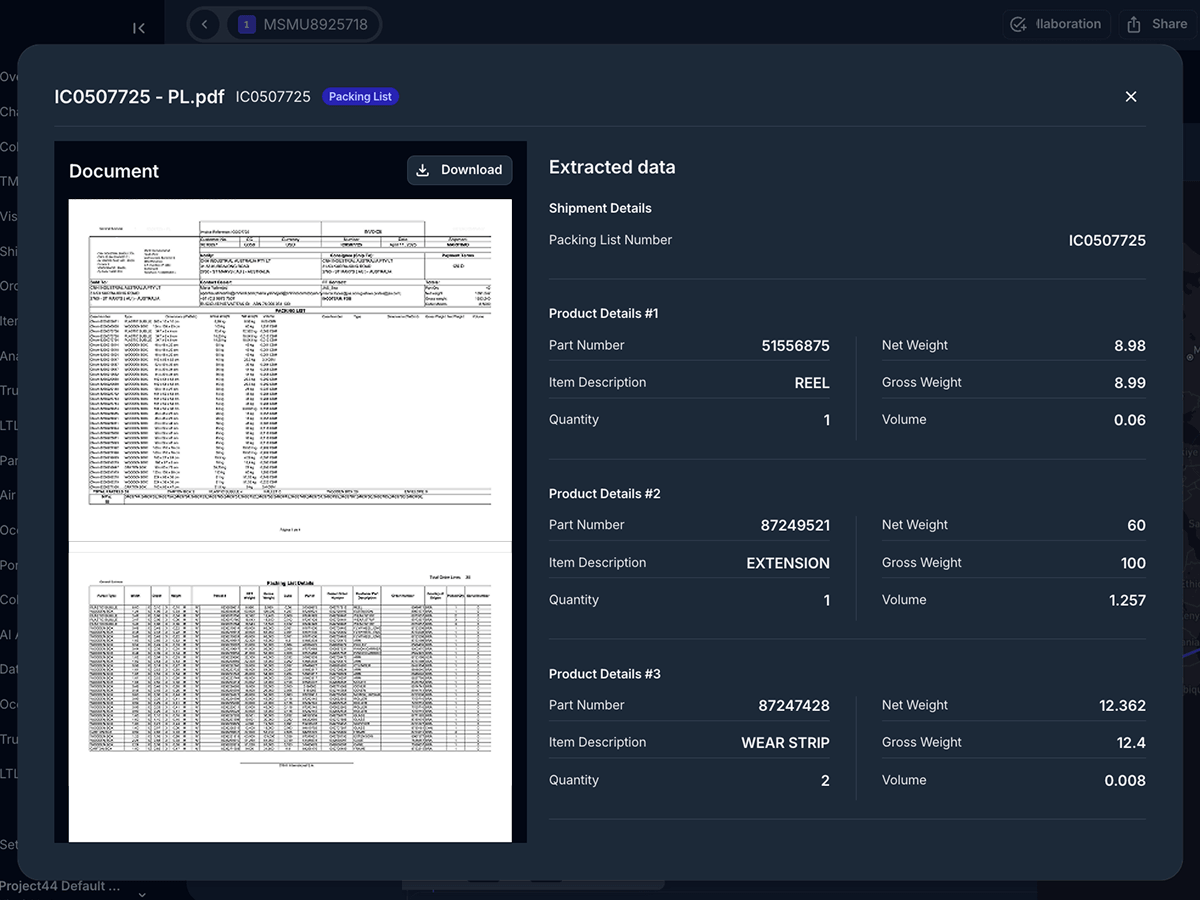Click the Share upload icon
1200x900 pixels.
click(1134, 24)
